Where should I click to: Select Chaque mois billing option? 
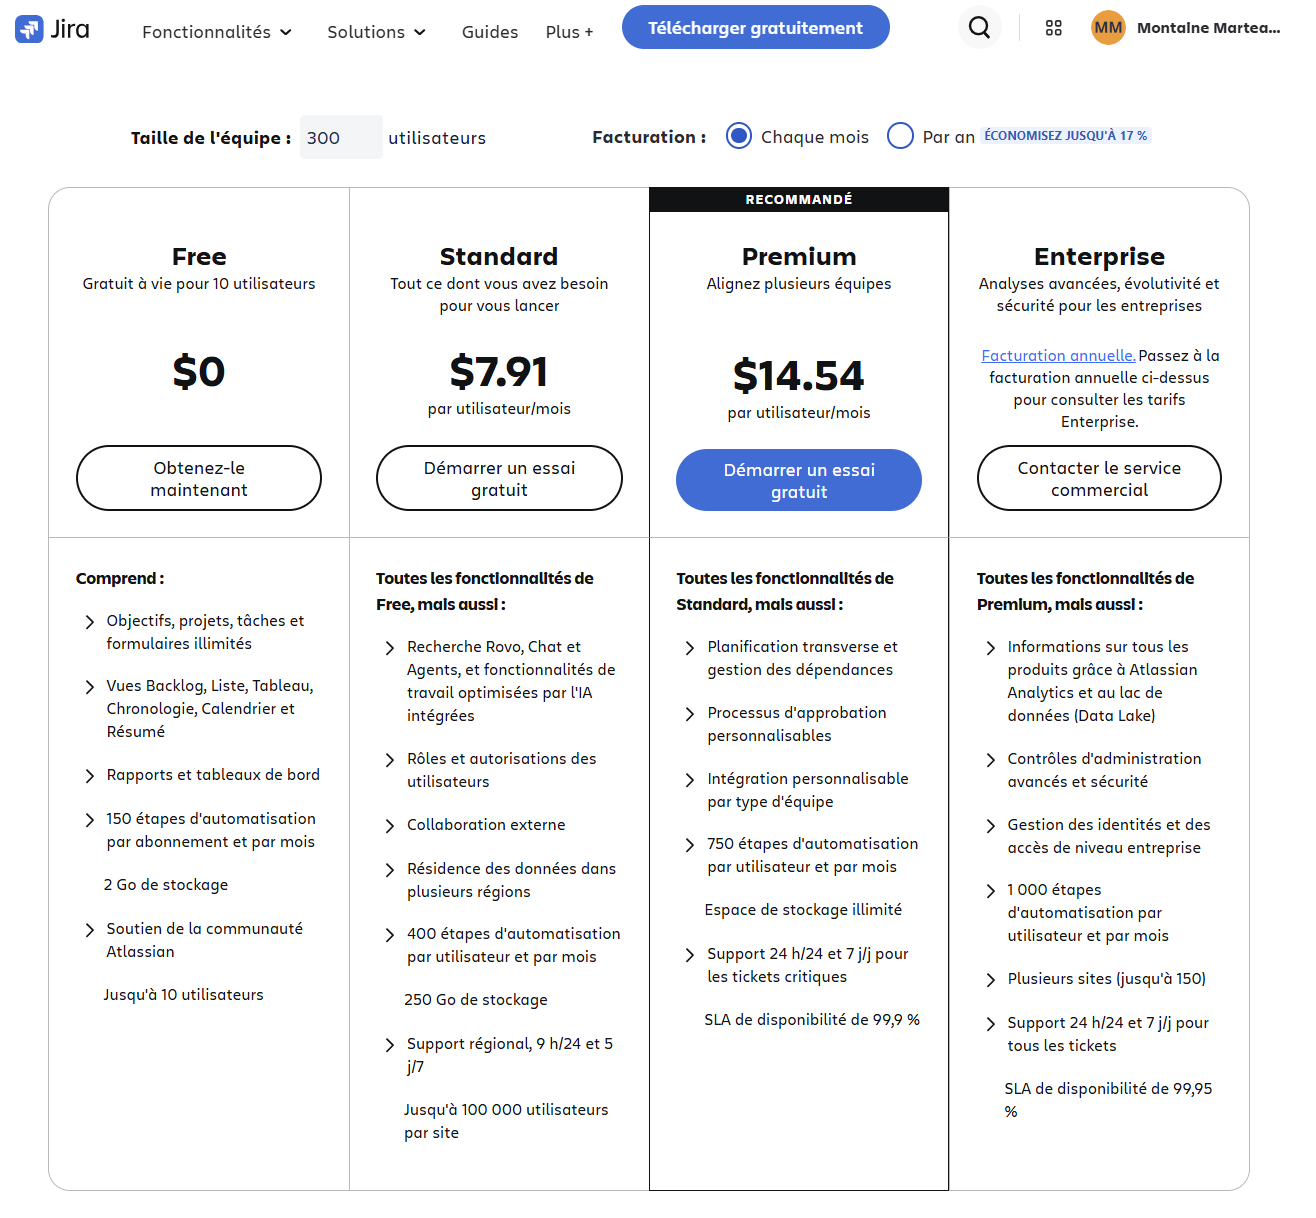point(739,136)
